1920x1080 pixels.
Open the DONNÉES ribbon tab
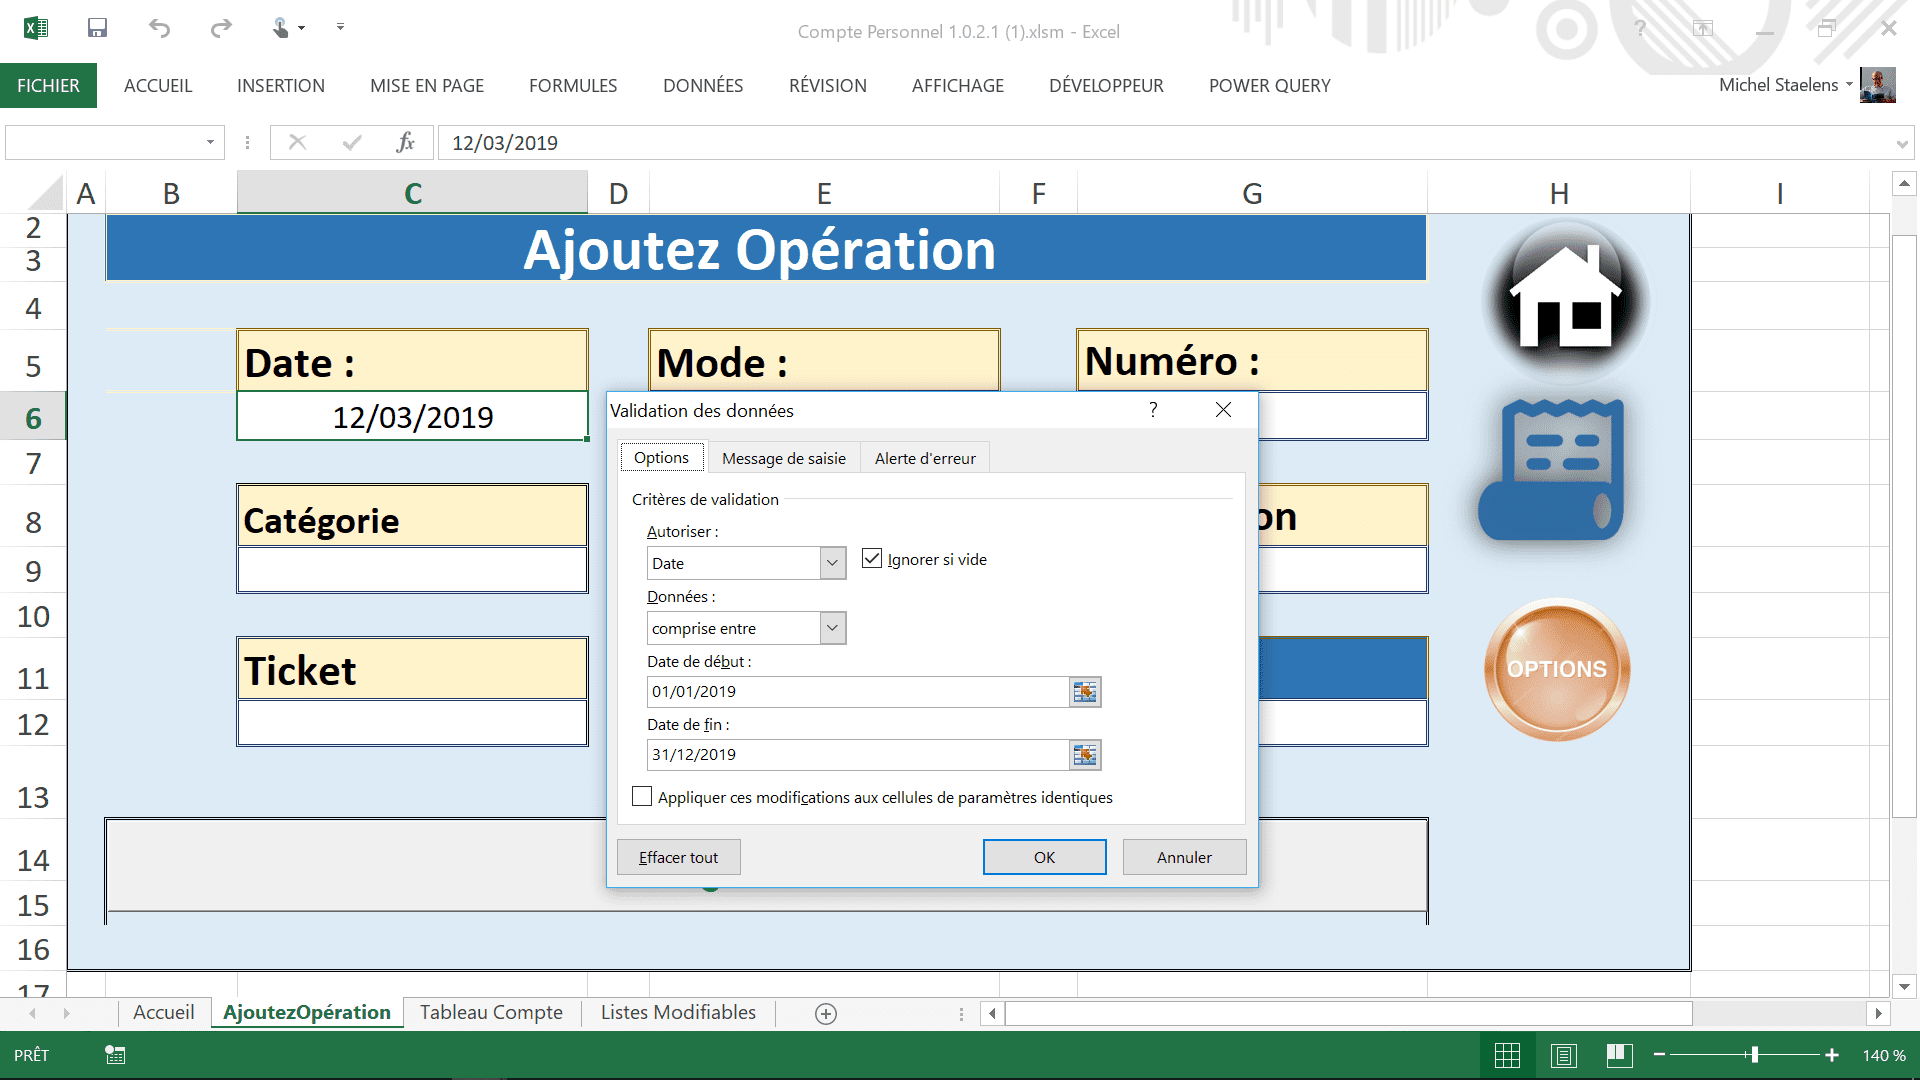pyautogui.click(x=703, y=86)
